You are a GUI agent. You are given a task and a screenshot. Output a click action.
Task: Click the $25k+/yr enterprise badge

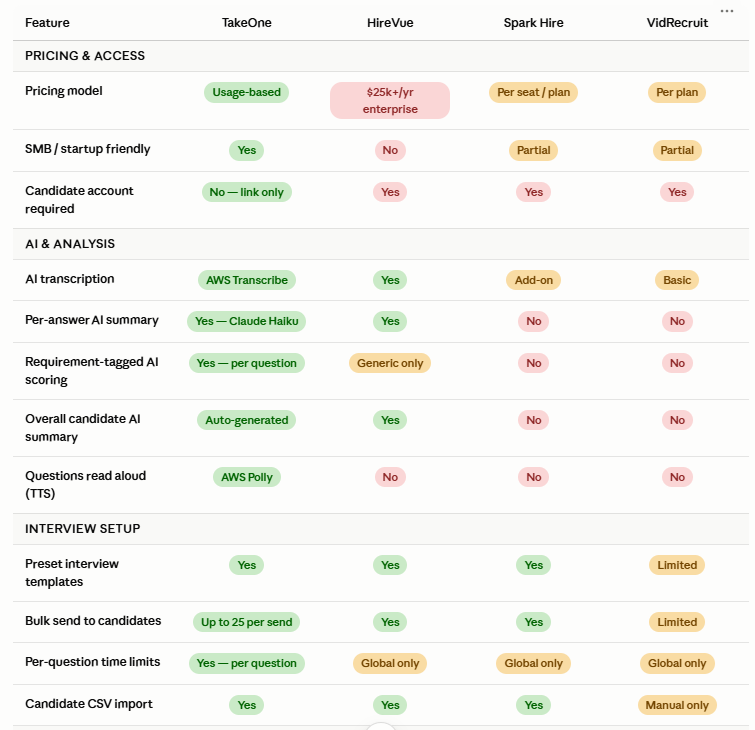(390, 100)
